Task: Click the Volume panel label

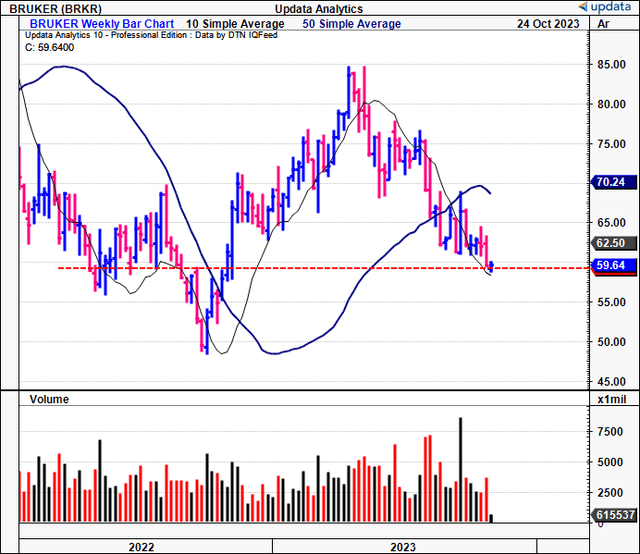Action: [x=49, y=399]
